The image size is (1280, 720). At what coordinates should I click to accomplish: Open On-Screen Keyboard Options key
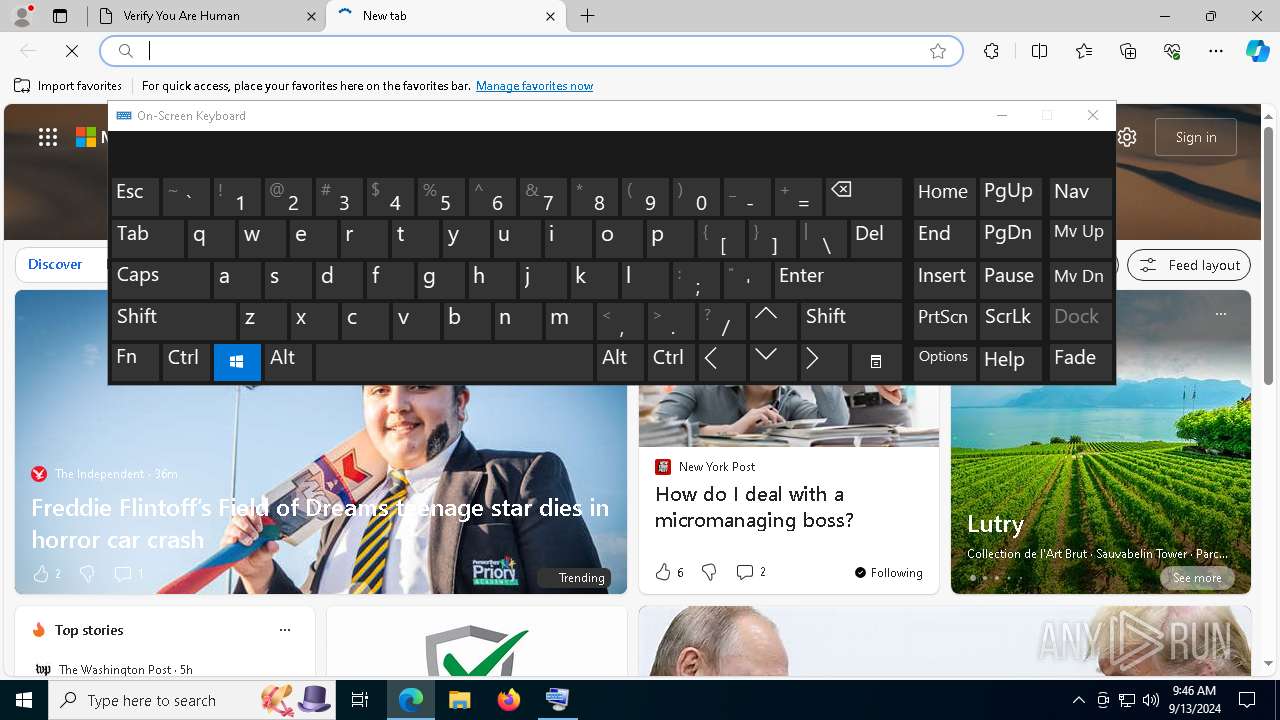click(x=944, y=362)
